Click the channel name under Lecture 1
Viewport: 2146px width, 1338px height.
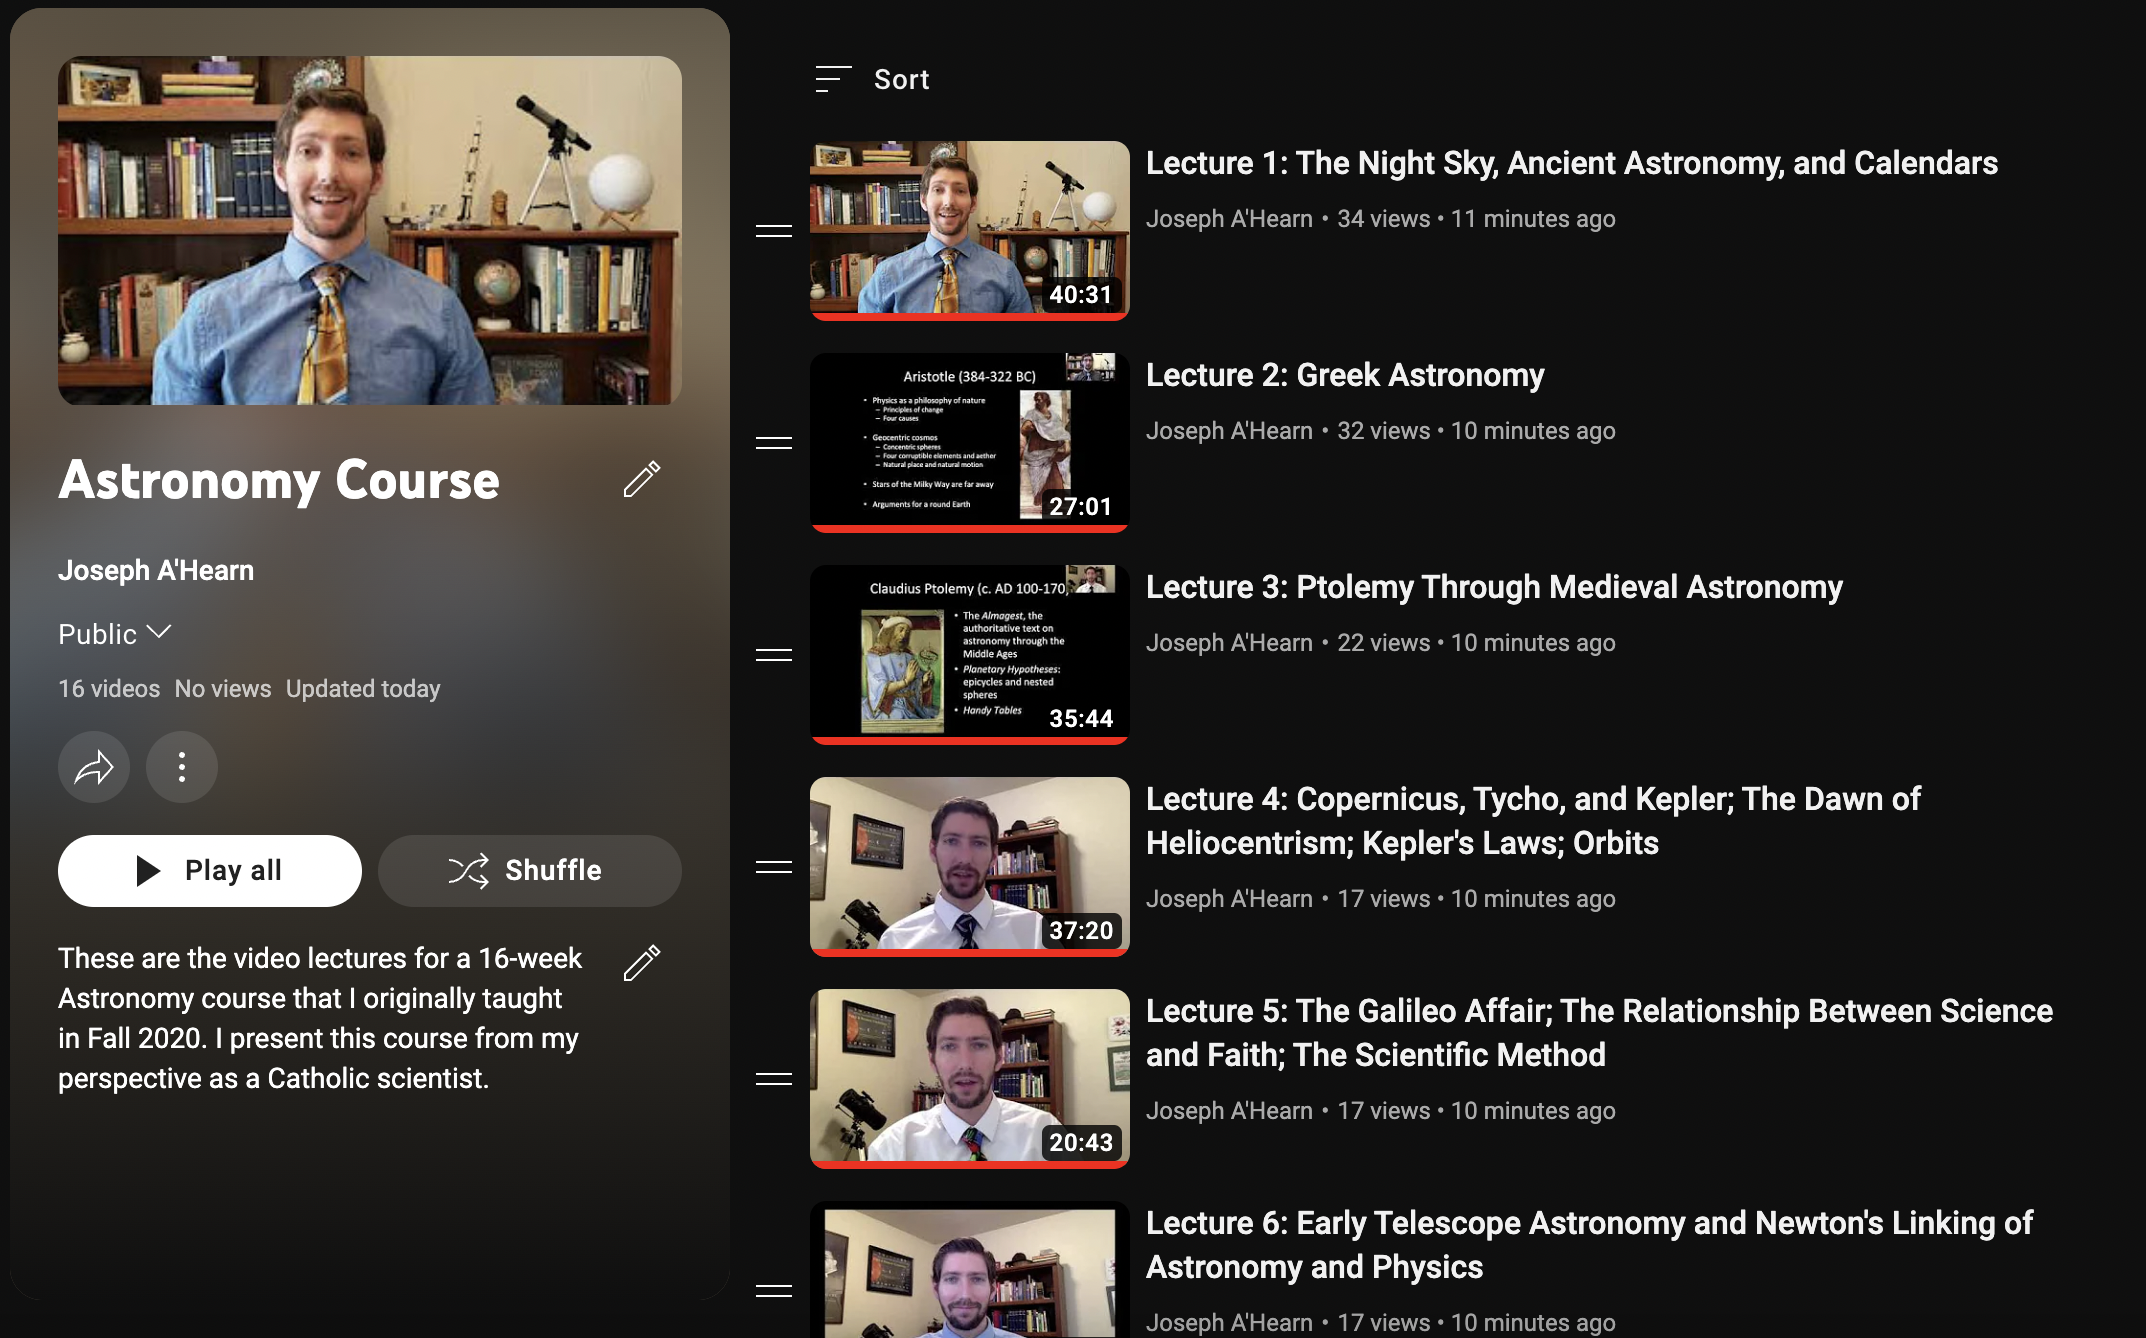click(x=1229, y=219)
